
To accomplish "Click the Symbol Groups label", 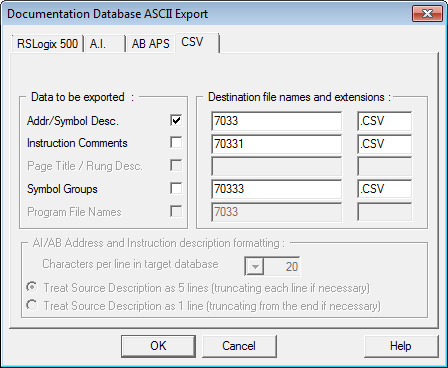I will click(62, 189).
